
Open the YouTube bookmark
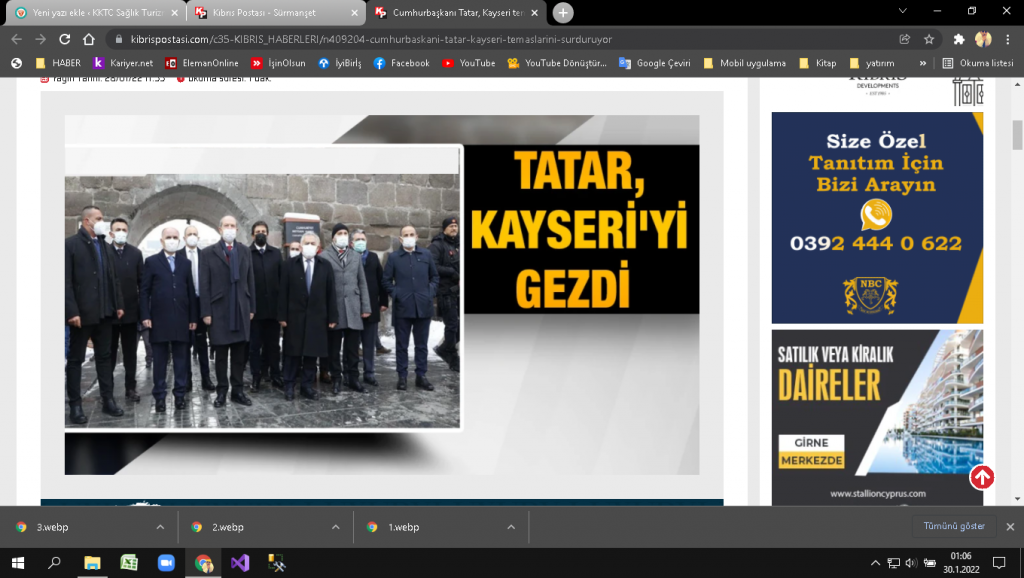(x=469, y=63)
